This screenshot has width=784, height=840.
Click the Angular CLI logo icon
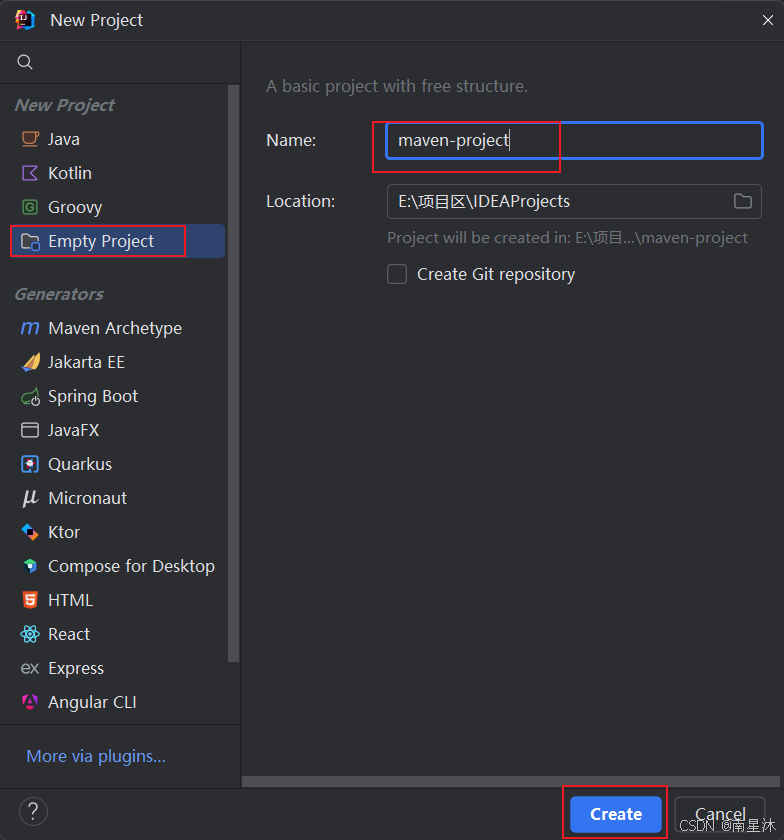coord(30,702)
